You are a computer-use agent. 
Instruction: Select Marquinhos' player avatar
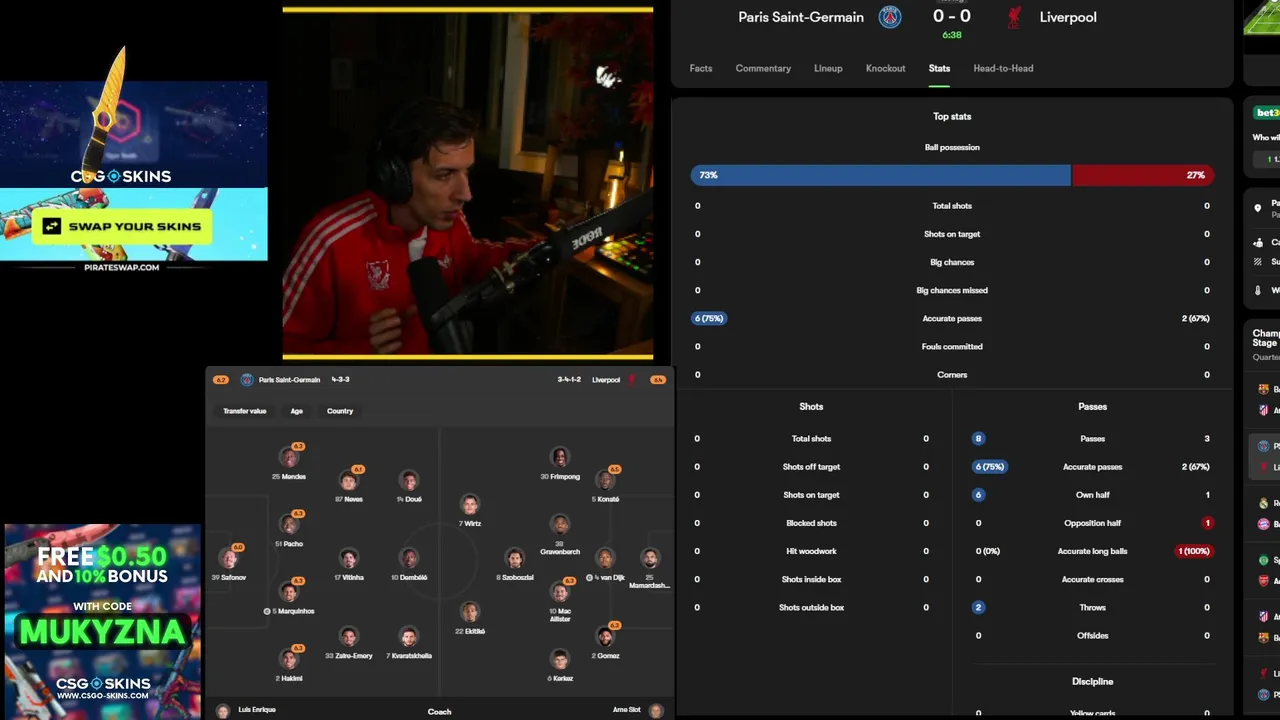coord(289,592)
